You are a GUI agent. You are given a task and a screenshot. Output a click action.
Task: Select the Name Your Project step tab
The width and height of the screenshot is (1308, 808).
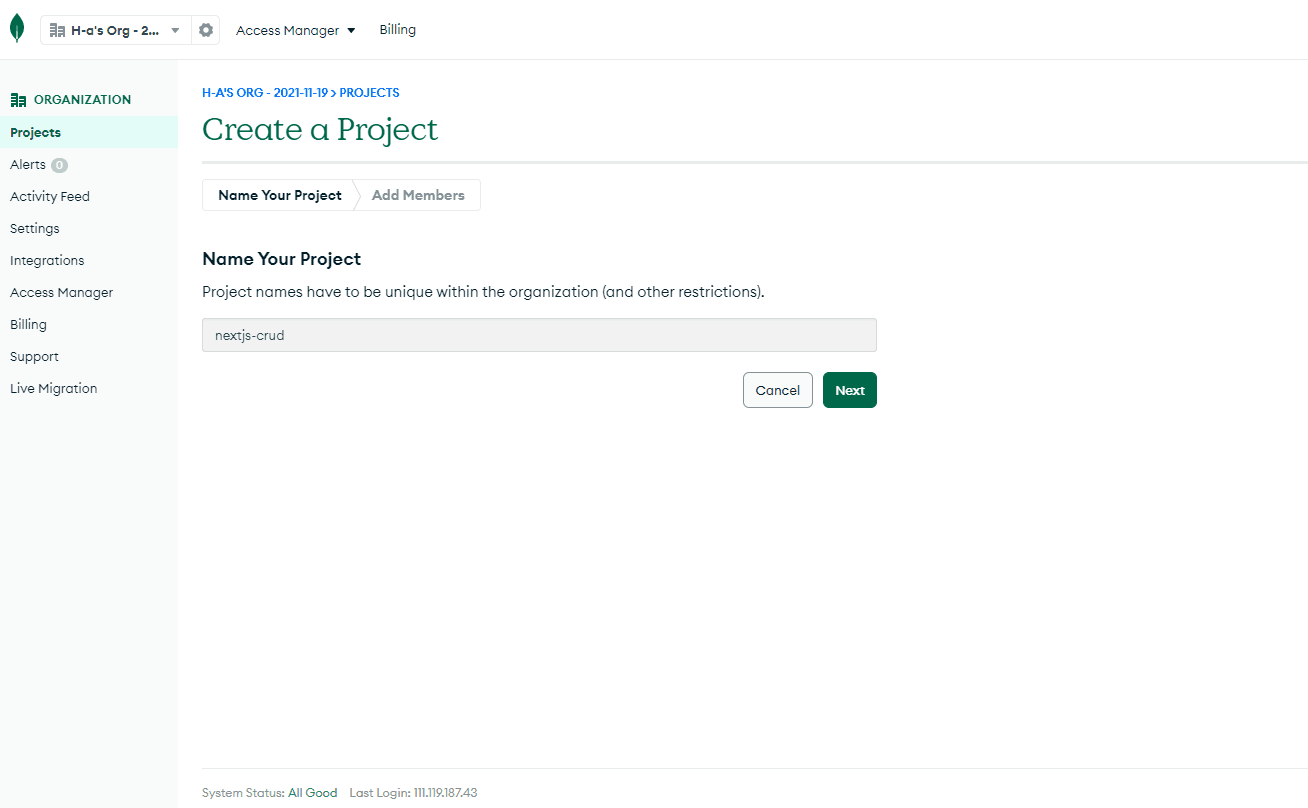pos(280,195)
